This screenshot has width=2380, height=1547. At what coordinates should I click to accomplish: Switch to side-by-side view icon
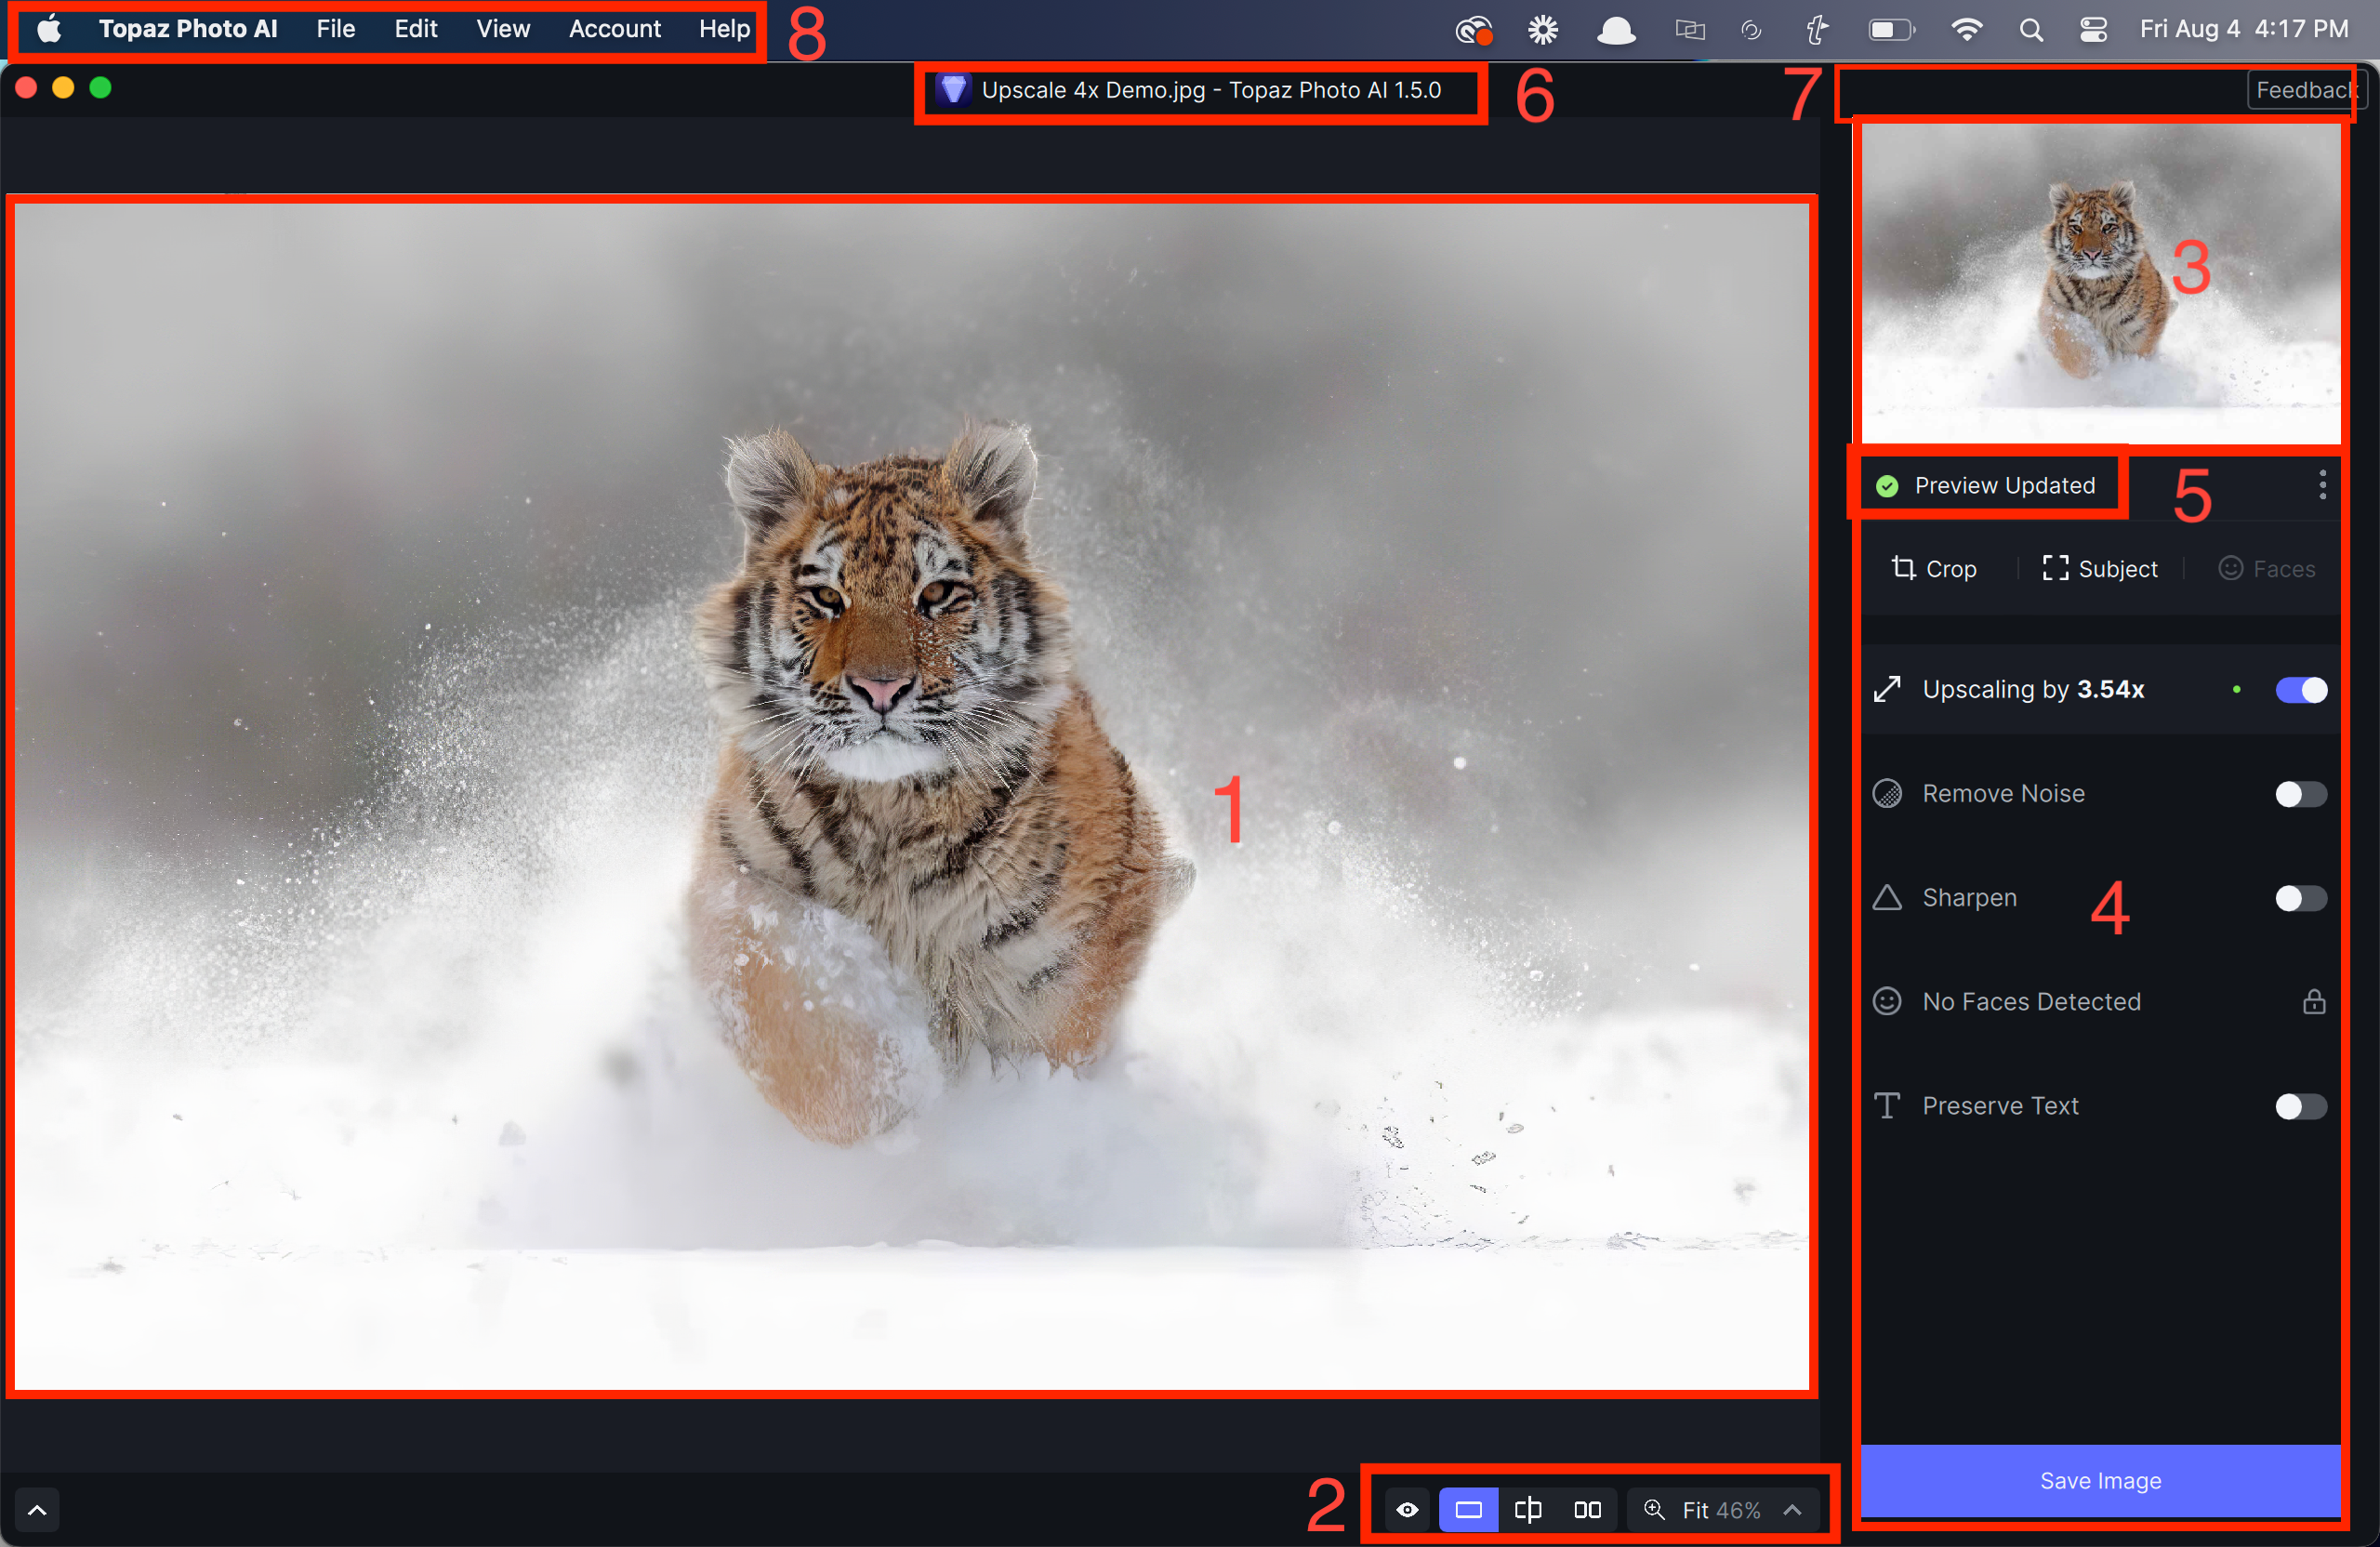coord(1587,1509)
